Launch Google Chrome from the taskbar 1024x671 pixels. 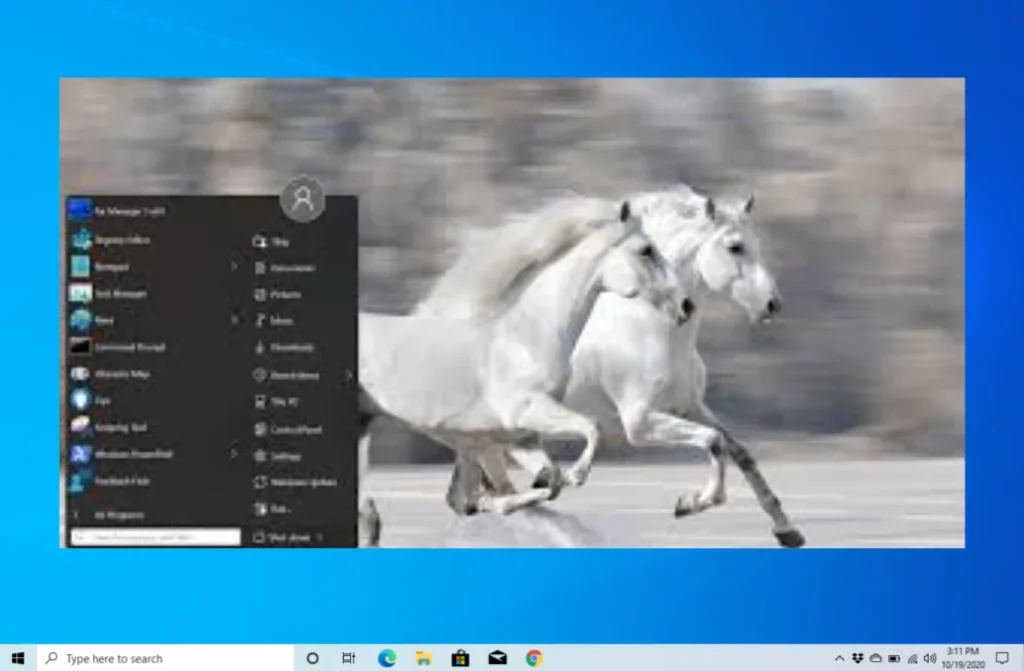(x=534, y=658)
